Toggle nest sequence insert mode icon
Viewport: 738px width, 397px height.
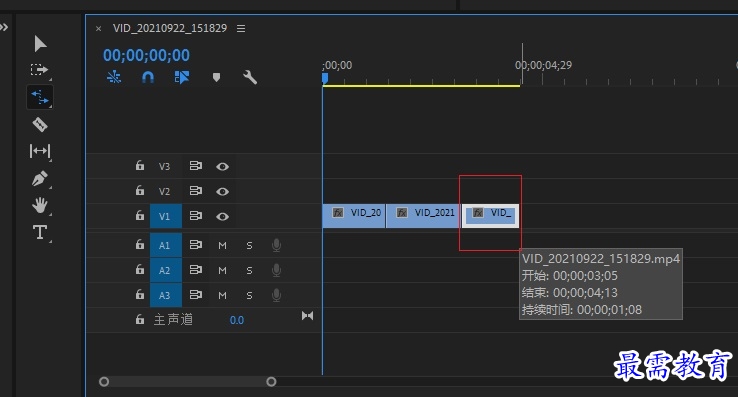pyautogui.click(x=114, y=77)
